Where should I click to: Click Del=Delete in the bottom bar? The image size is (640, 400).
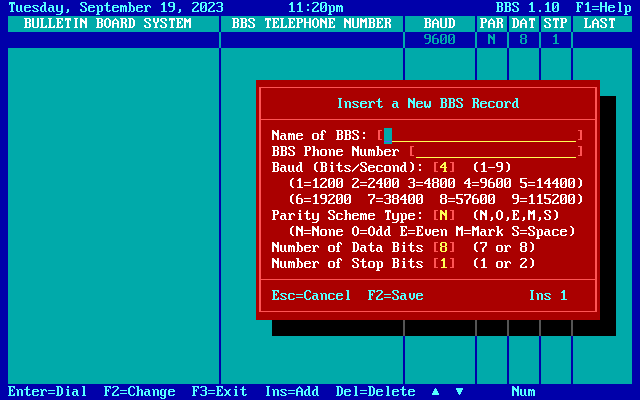click(375, 392)
